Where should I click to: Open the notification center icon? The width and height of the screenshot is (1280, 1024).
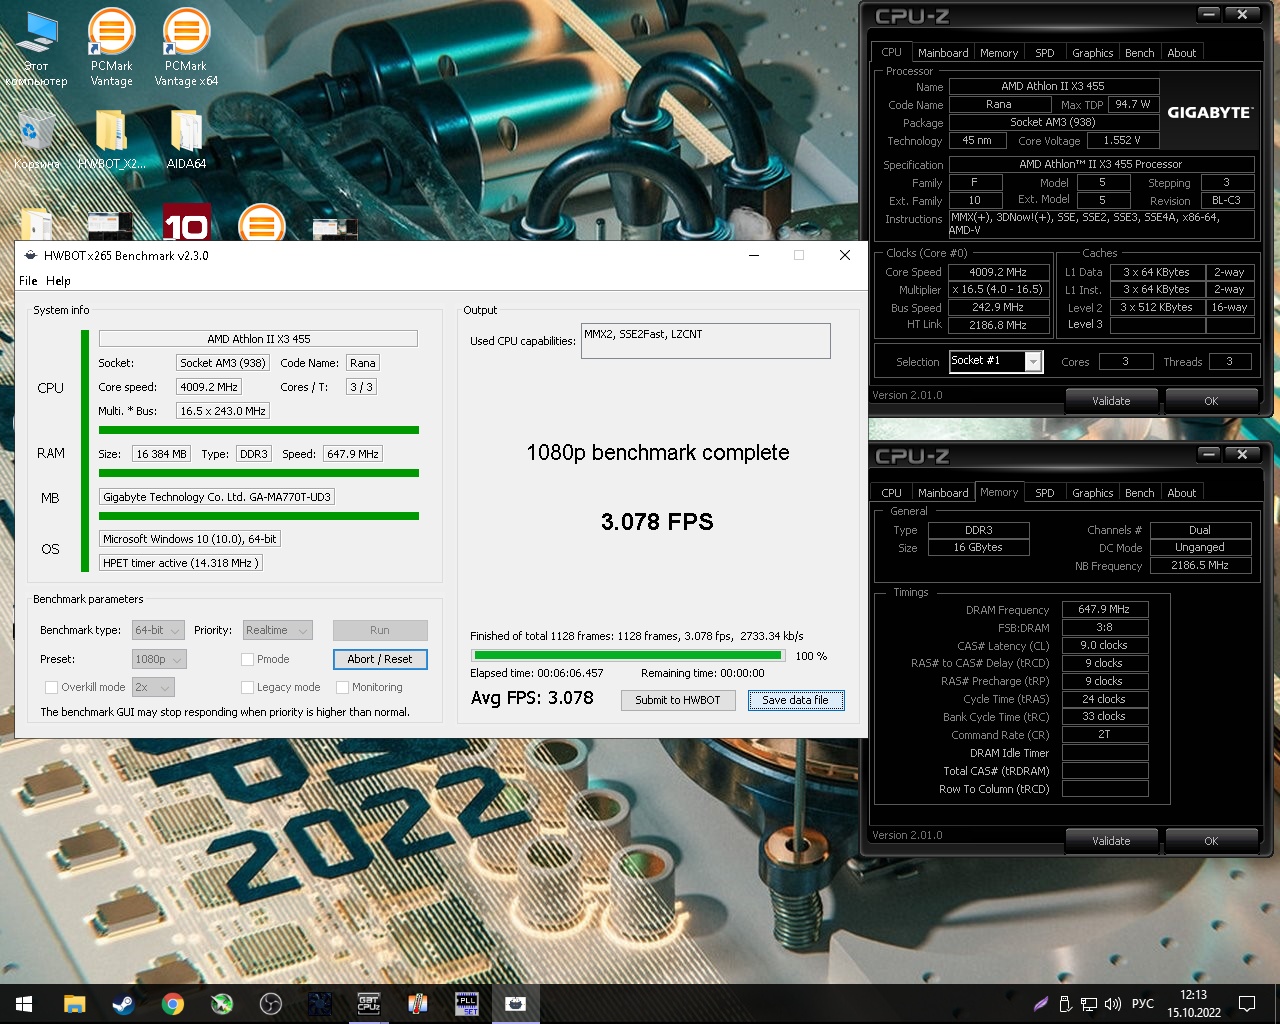[1247, 1004]
